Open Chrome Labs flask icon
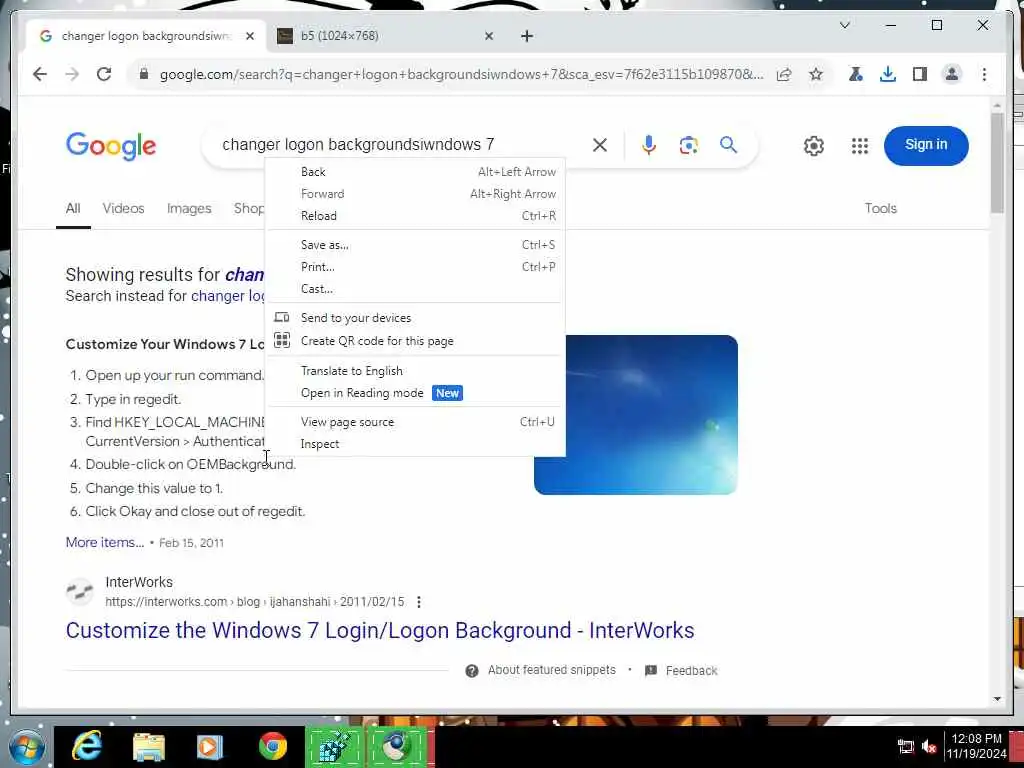This screenshot has height=768, width=1024. coord(856,74)
